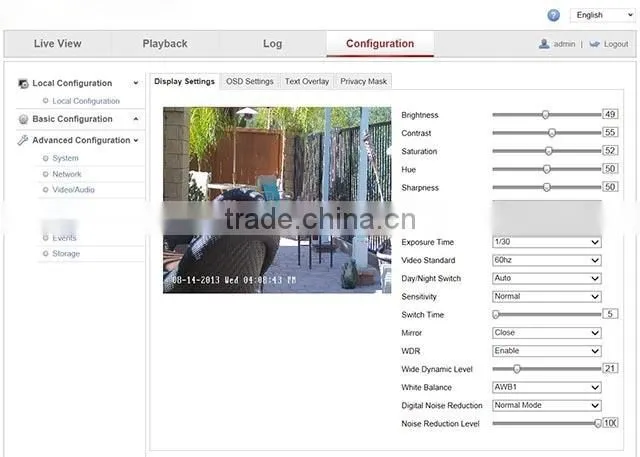Collapse the Local Configuration section arrow
The height and width of the screenshot is (457, 640).
coord(136,83)
